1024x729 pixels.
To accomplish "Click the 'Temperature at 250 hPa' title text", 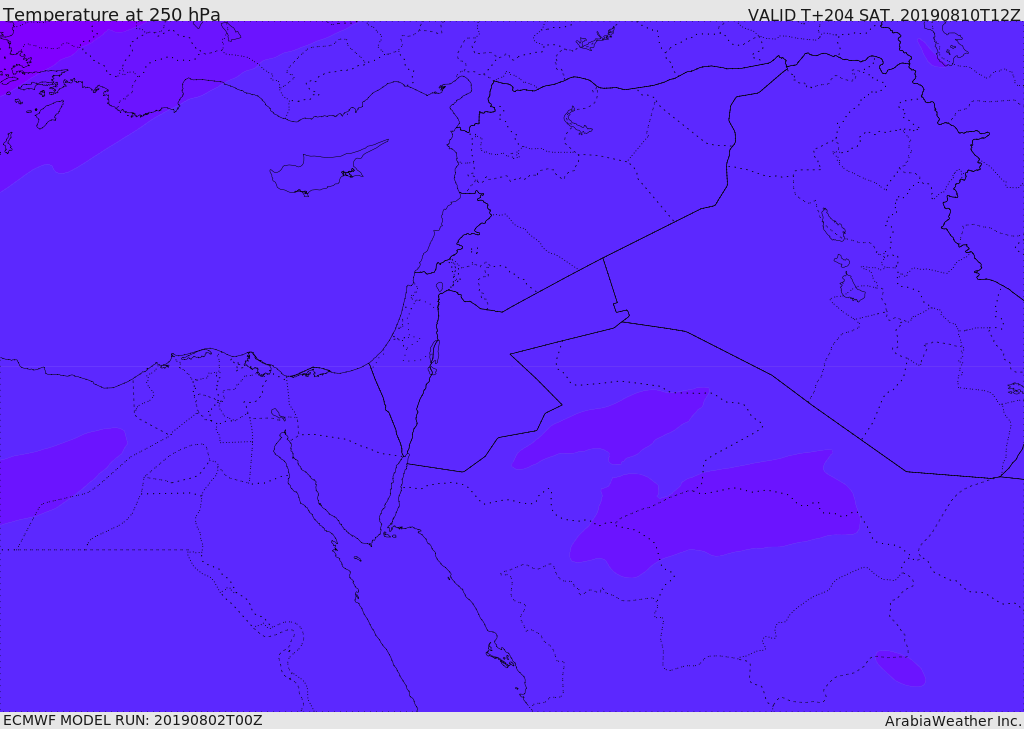I will [112, 14].
